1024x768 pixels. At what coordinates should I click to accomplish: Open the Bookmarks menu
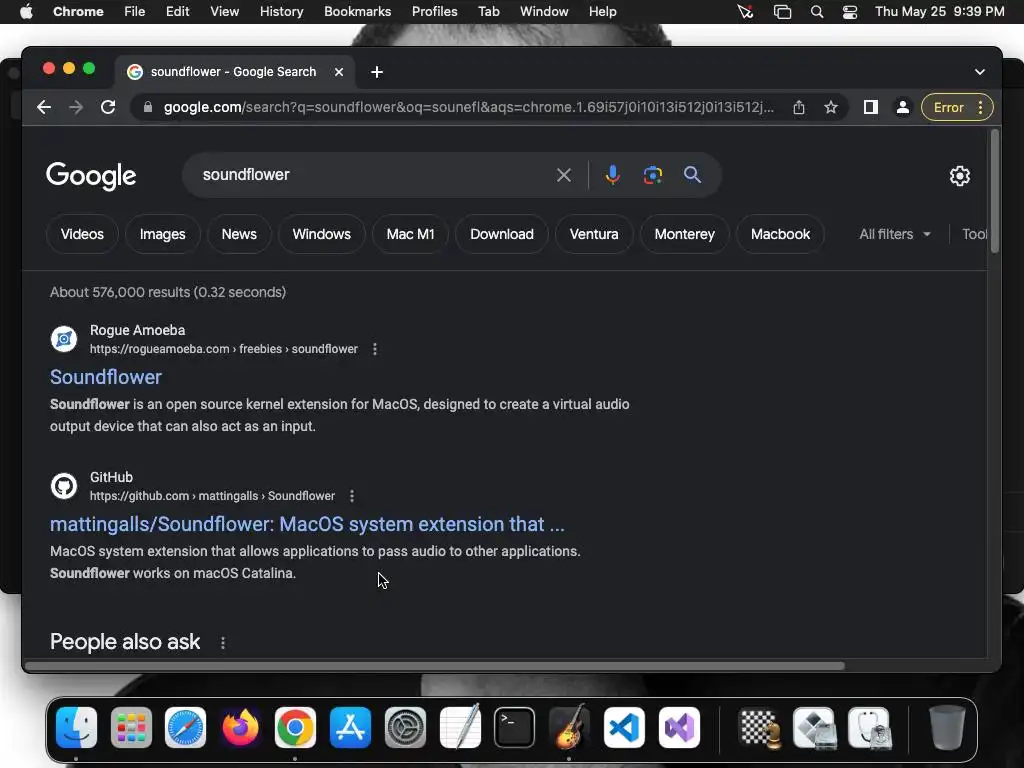coord(357,12)
